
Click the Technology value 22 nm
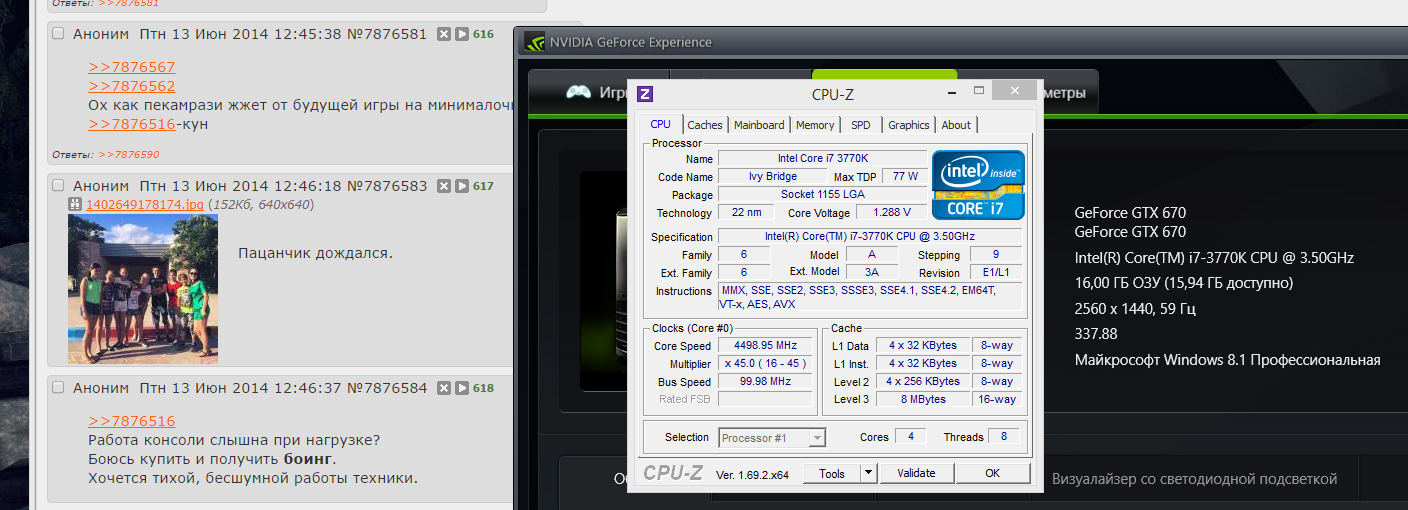pos(745,213)
